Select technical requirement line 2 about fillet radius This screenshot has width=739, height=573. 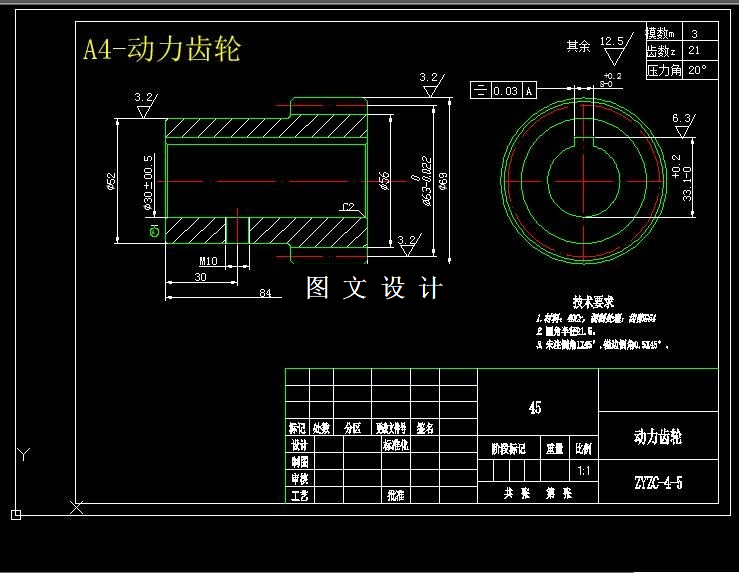tap(566, 331)
